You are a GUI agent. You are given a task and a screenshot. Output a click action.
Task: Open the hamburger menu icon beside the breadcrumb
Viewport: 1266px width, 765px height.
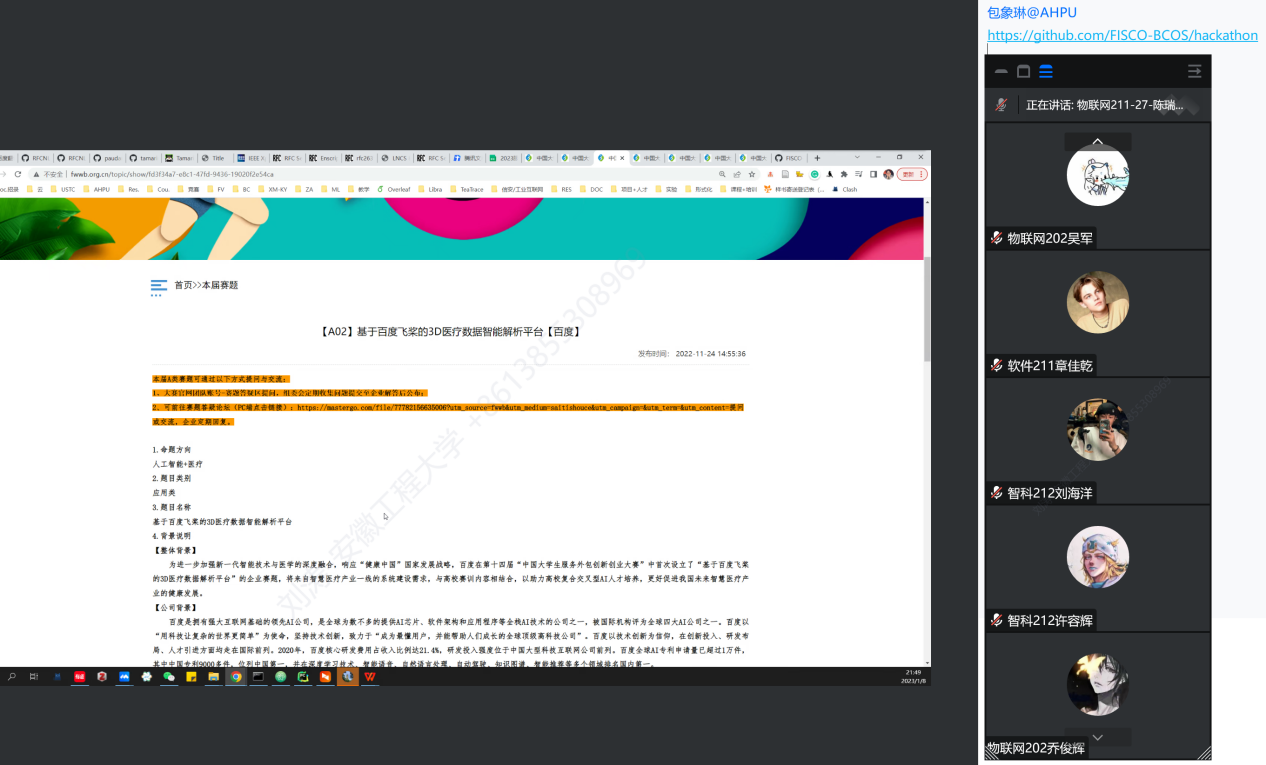pyautogui.click(x=159, y=287)
